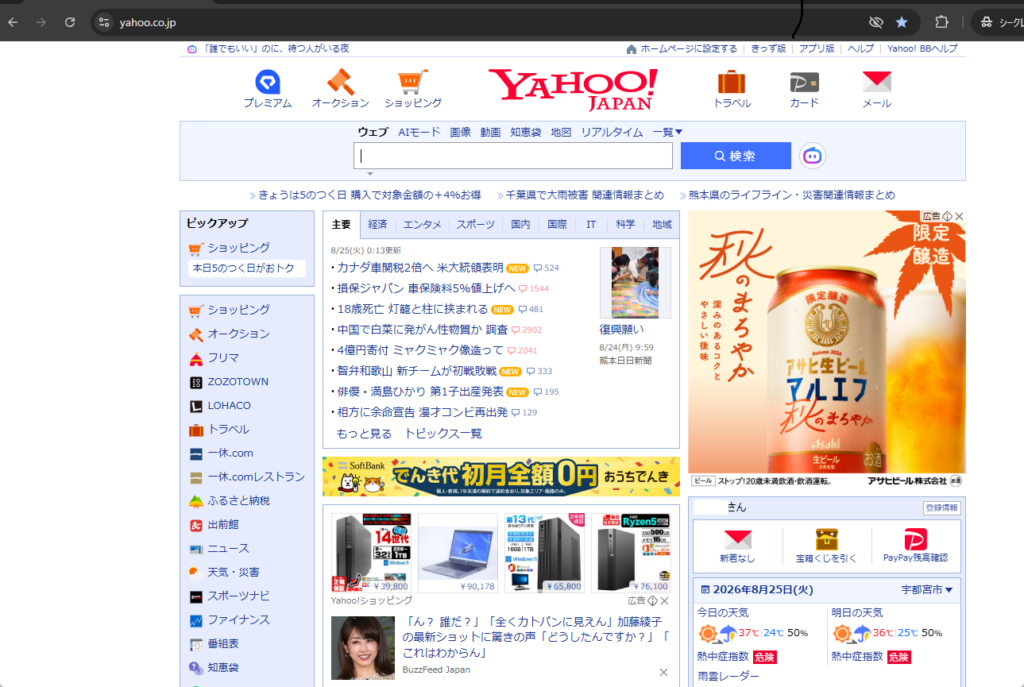Click the 登録情報 button
The width and height of the screenshot is (1024, 687).
[941, 508]
